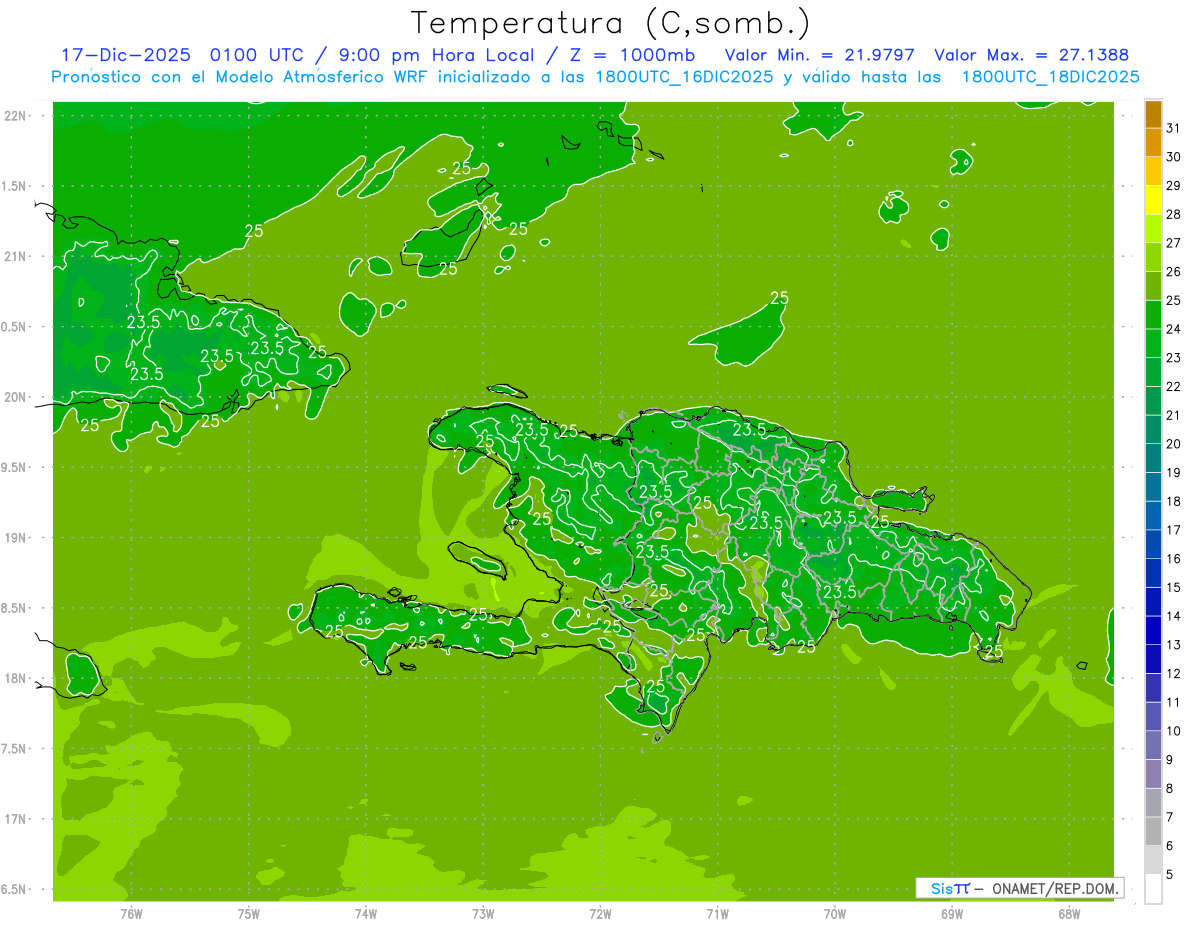
Task: Click the '68W' longitude axis label
Action: [x=1069, y=913]
